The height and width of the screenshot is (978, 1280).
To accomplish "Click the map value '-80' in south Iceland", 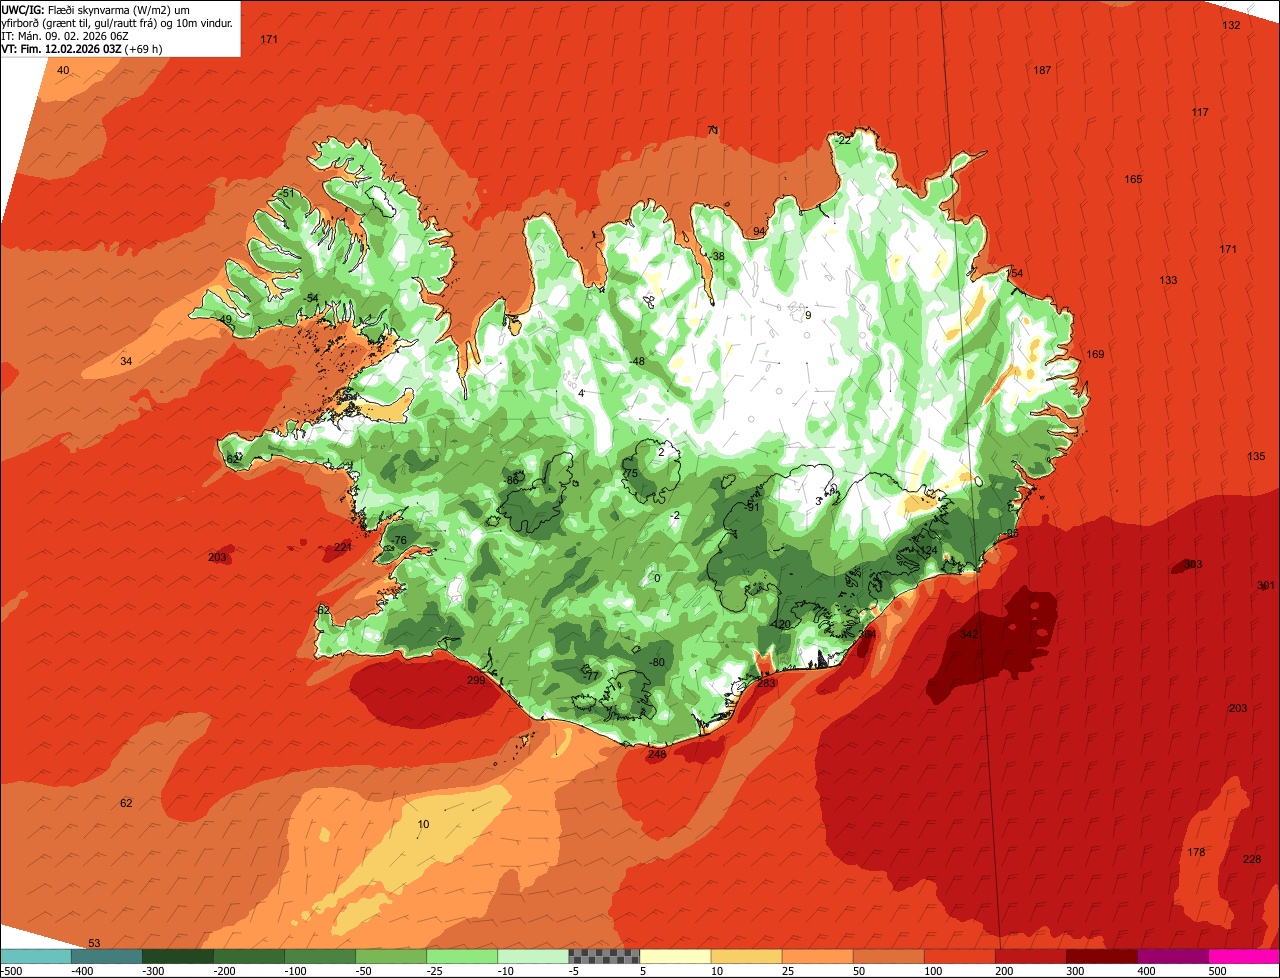I will (x=656, y=662).
